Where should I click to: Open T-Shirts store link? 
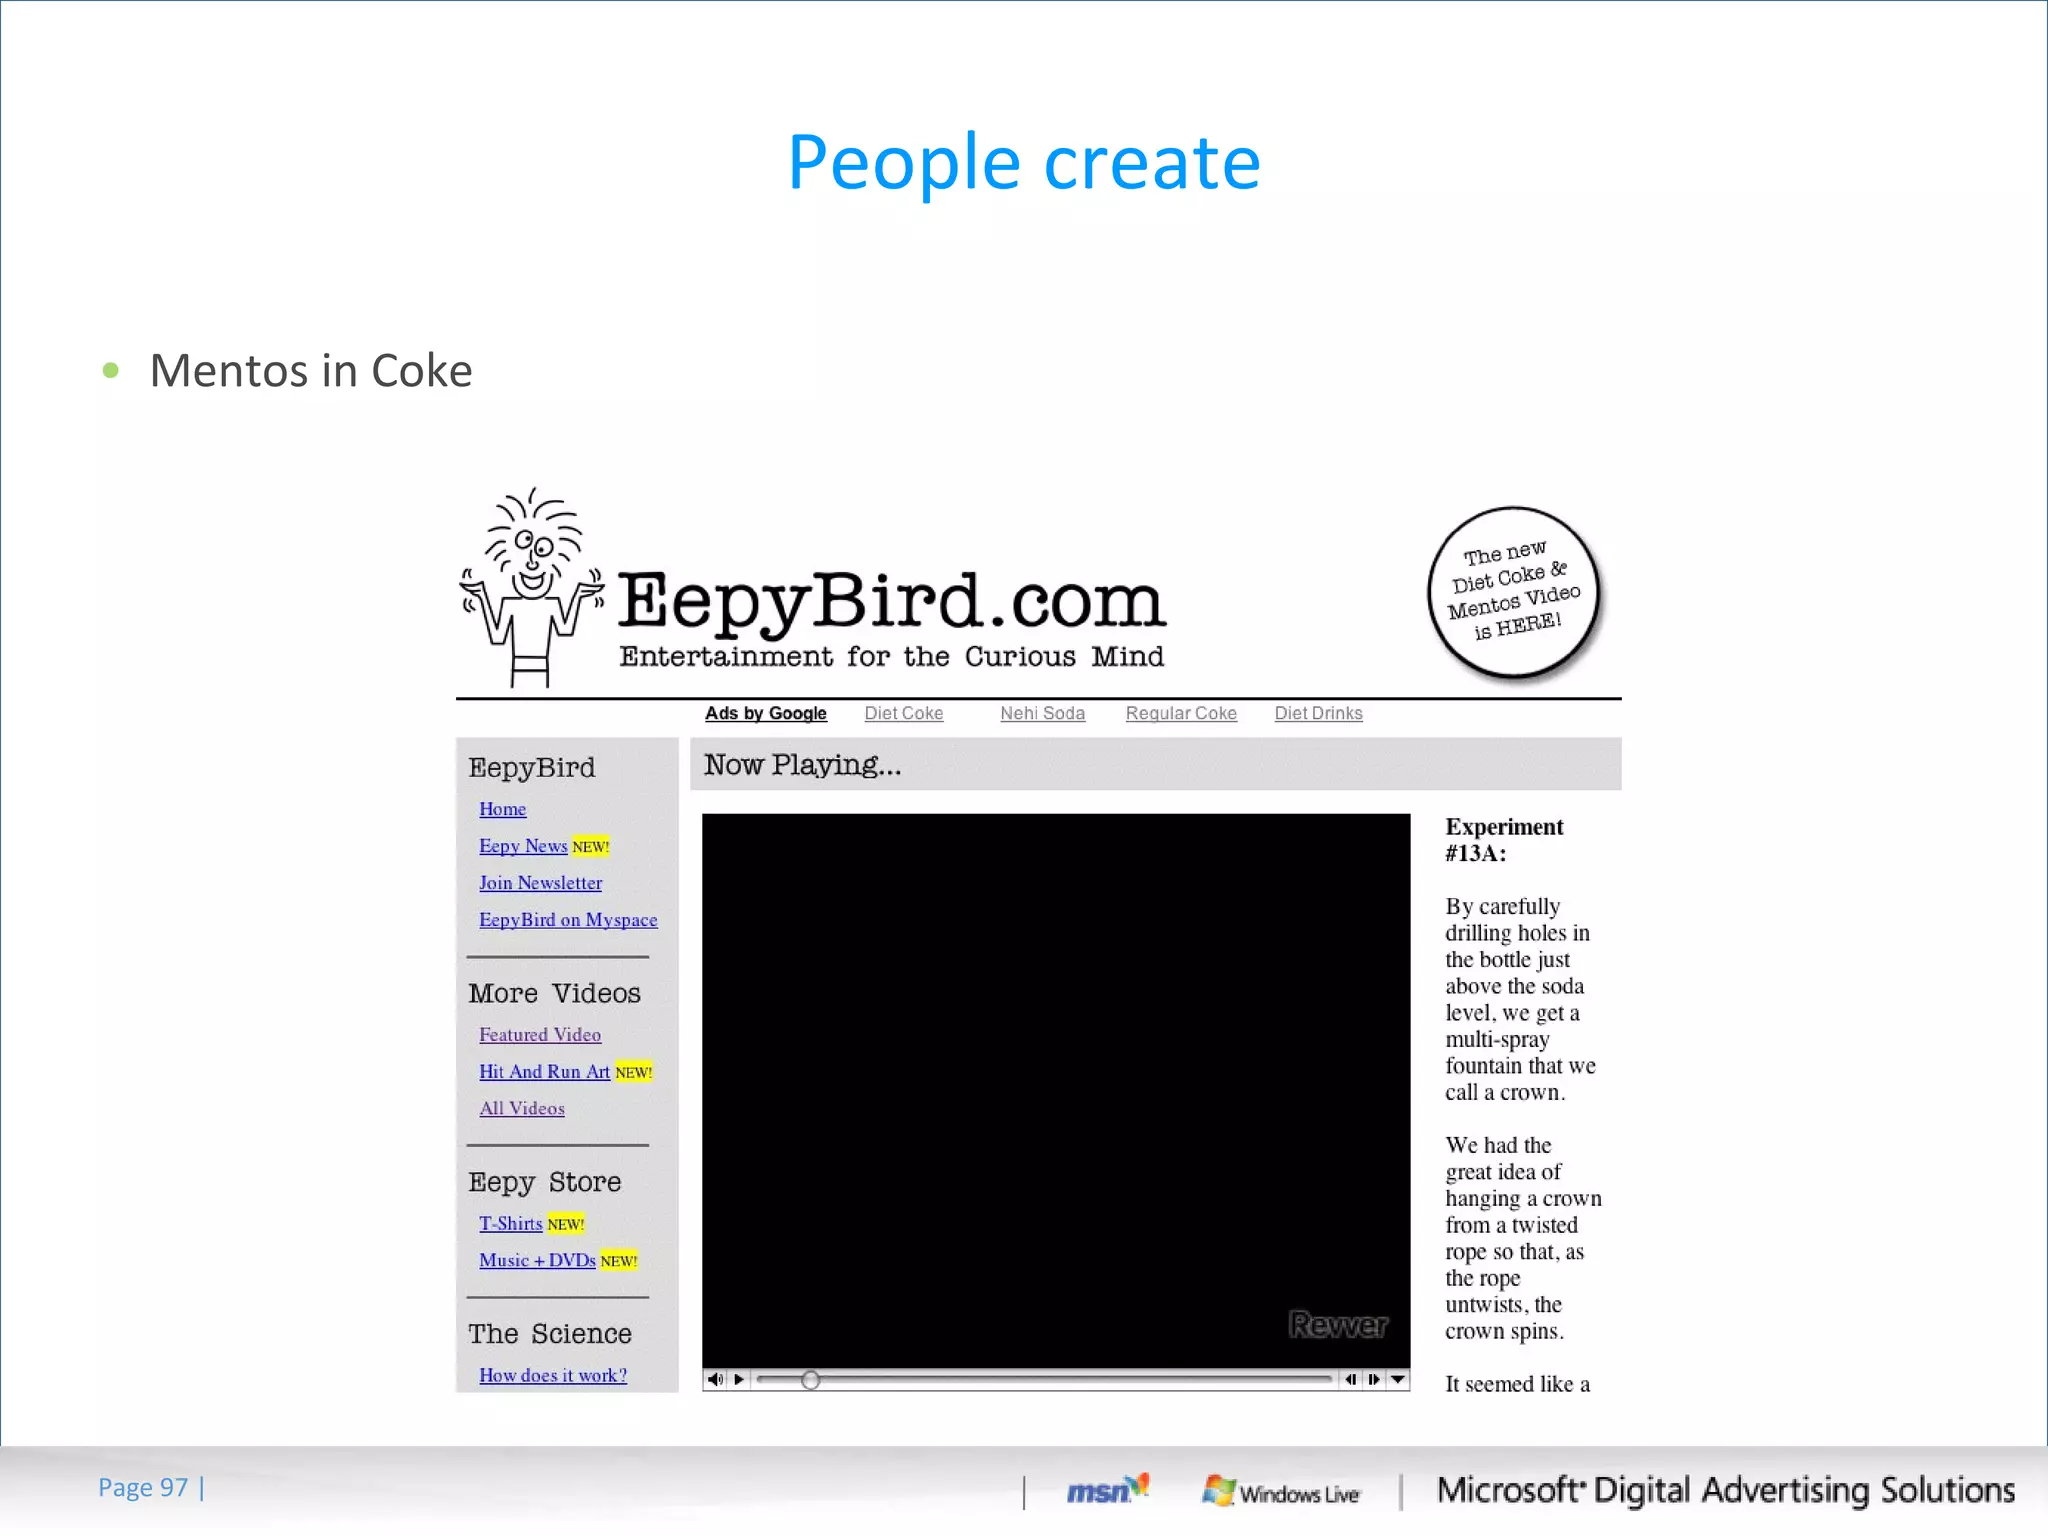click(x=510, y=1224)
